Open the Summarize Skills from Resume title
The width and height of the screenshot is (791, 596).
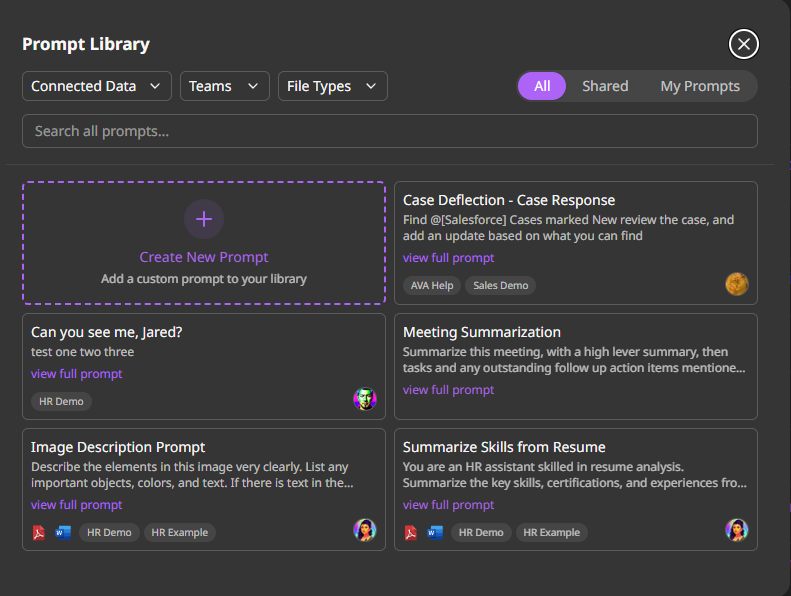coord(504,448)
